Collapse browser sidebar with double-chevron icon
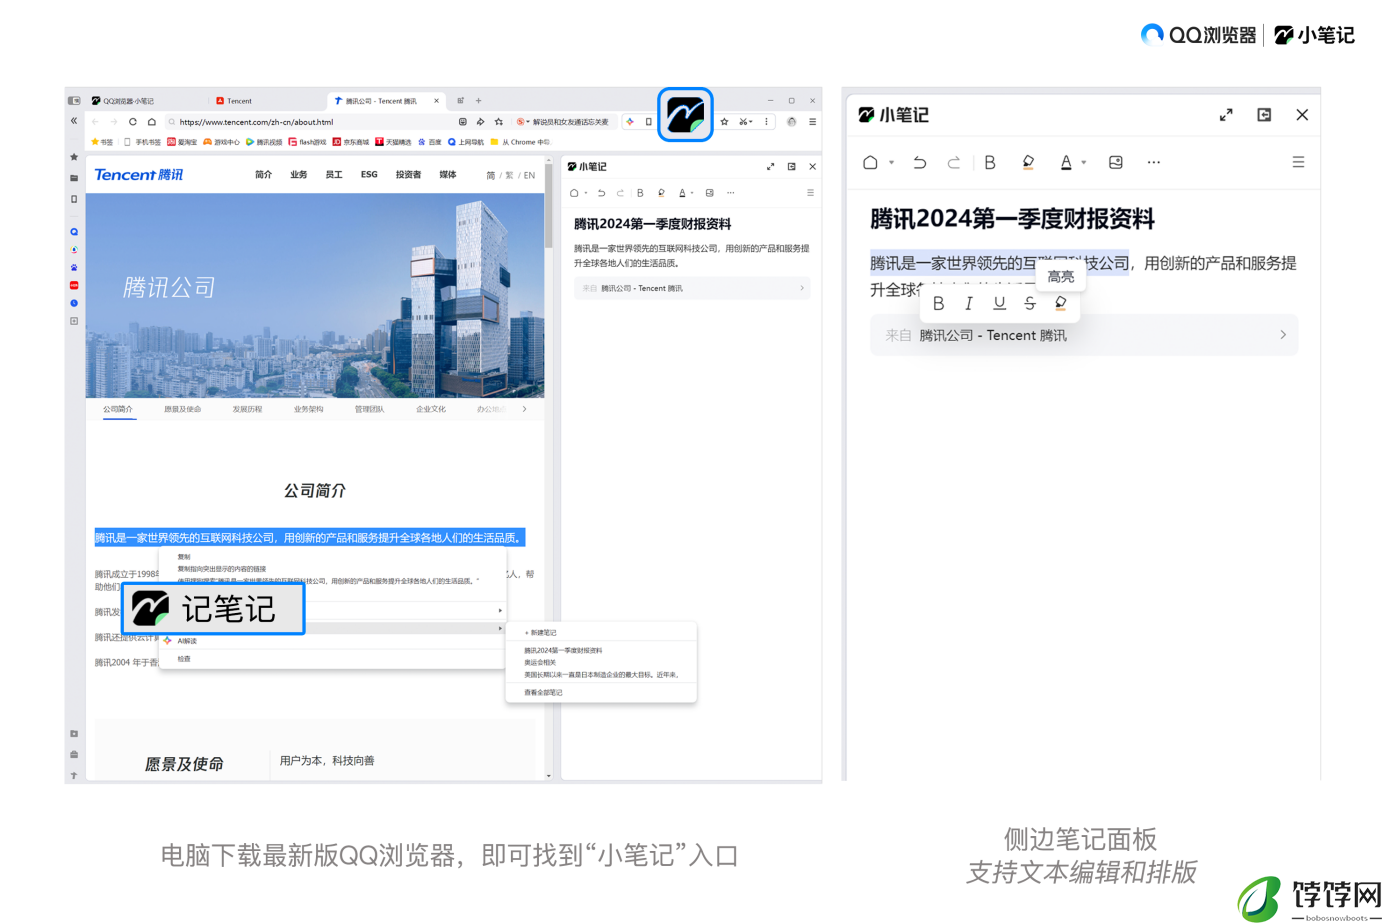Screen dimensions: 1385x923 pos(74,121)
